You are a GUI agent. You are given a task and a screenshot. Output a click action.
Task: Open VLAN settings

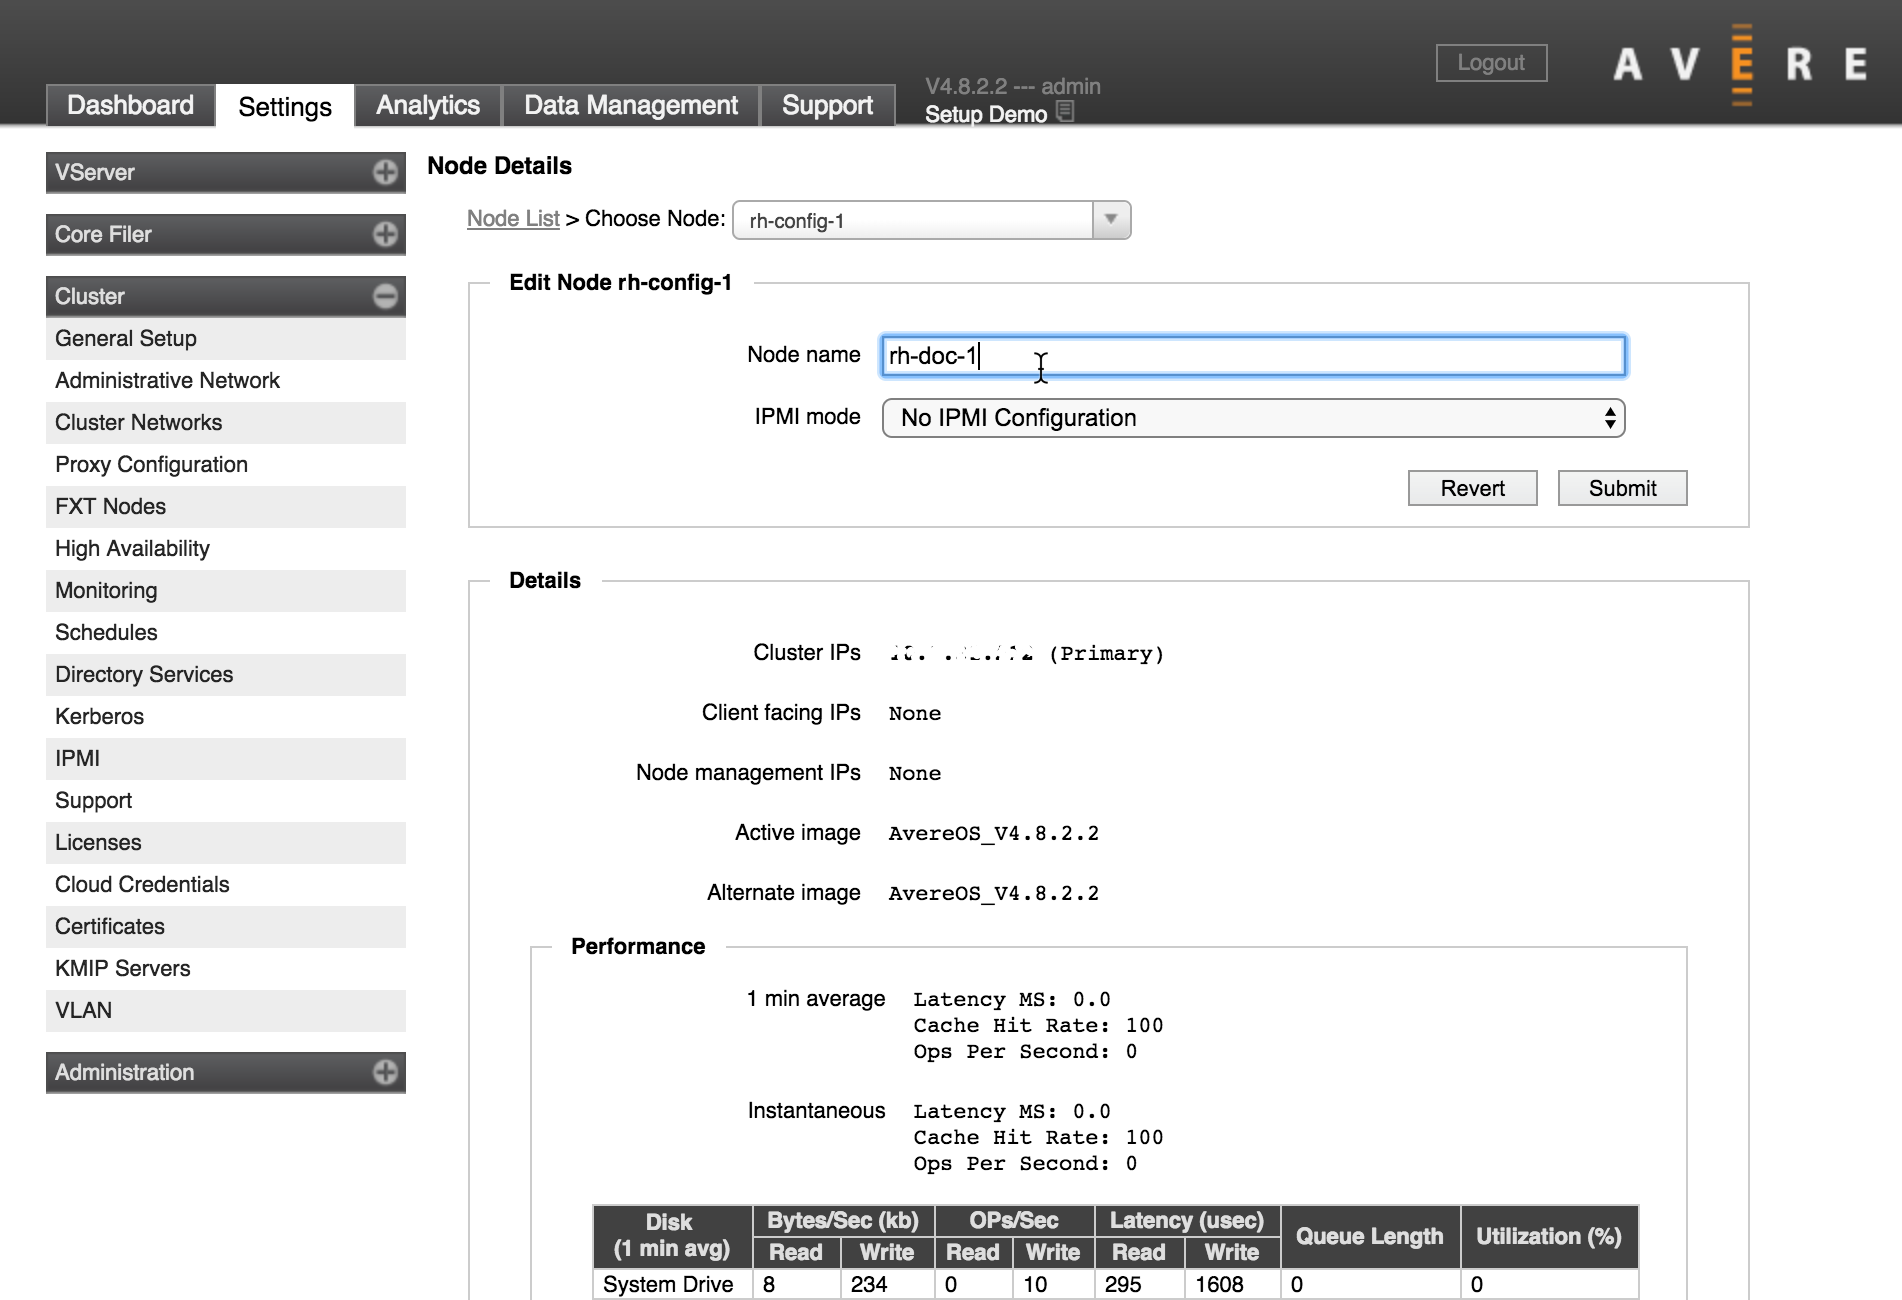pos(226,1011)
